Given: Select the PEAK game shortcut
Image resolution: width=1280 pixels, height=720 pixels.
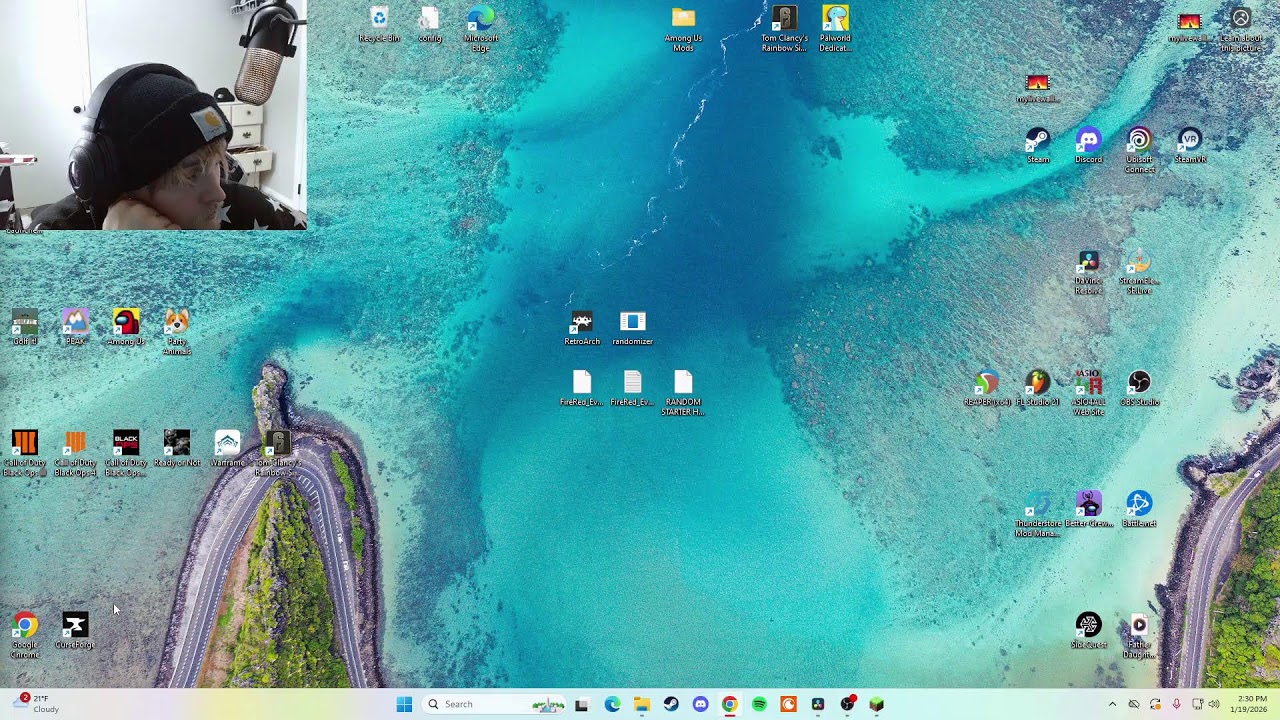Looking at the screenshot, I should [x=75, y=328].
